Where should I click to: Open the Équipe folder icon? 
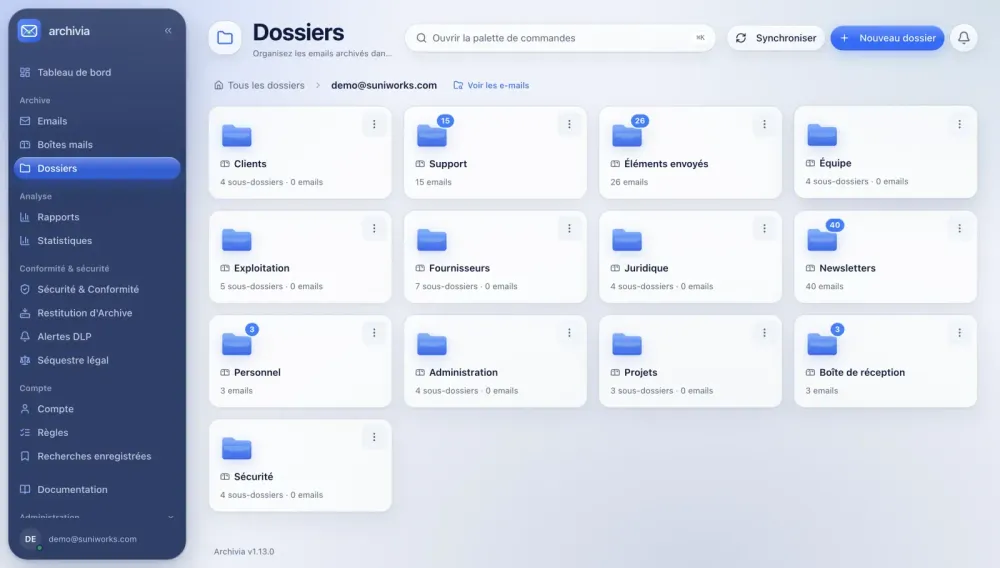click(x=822, y=135)
